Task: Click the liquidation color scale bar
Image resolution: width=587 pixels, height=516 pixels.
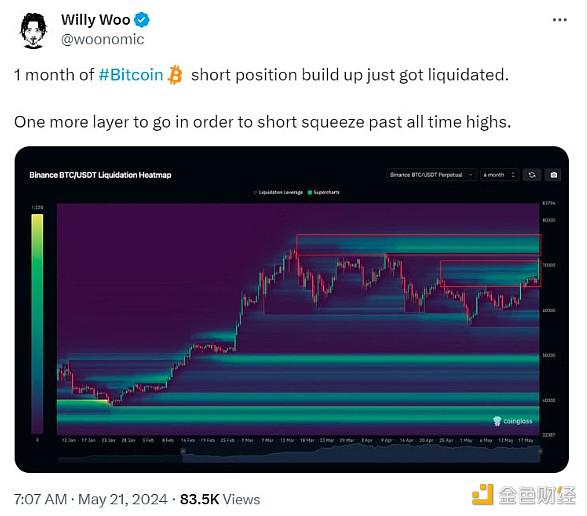Action: click(x=37, y=324)
